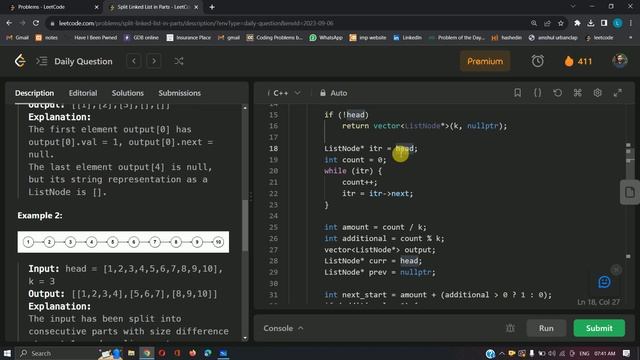Format code using the braces icon
The width and height of the screenshot is (640, 360).
538,93
